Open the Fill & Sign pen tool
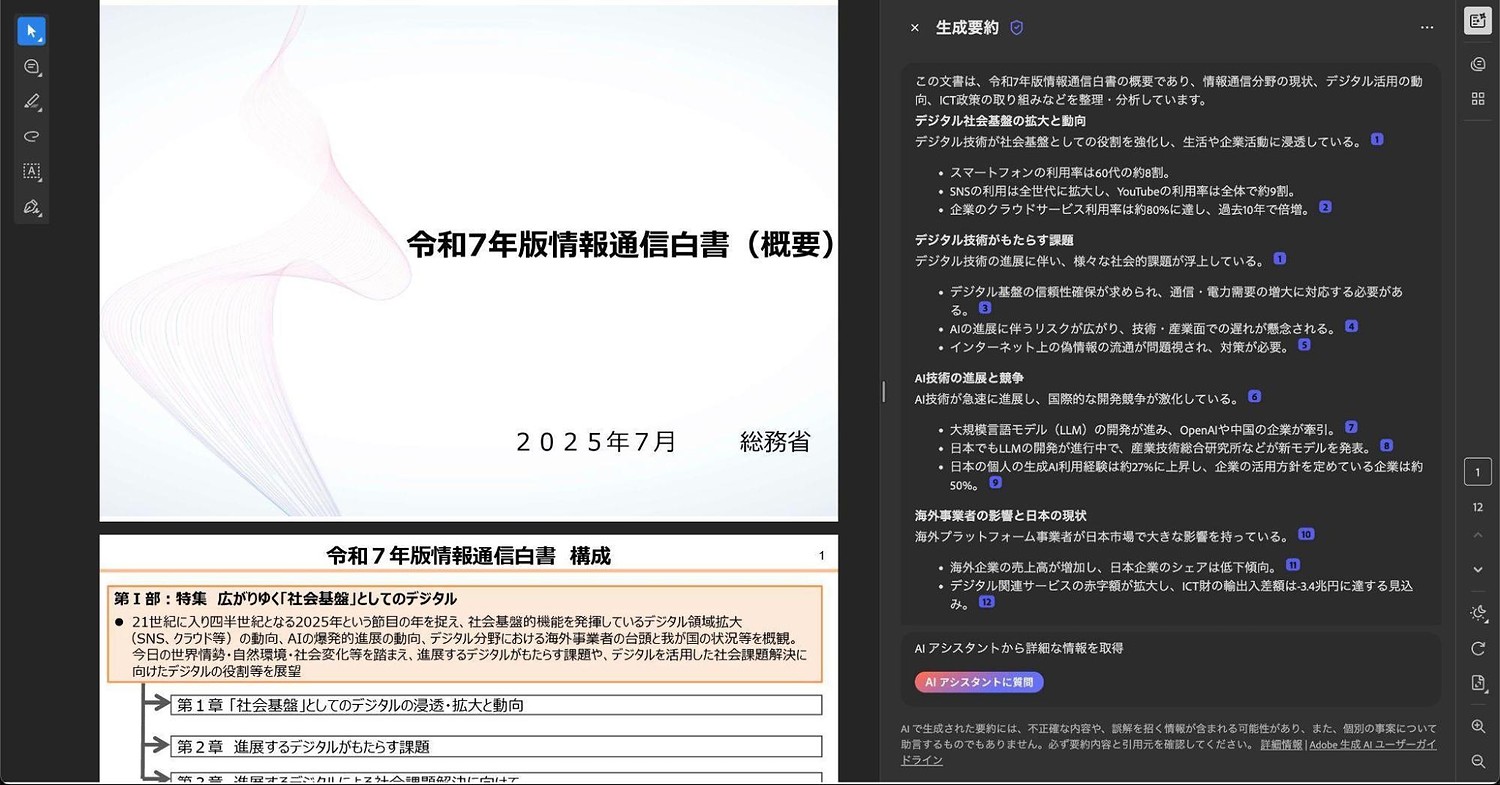The width and height of the screenshot is (1500, 785). (31, 207)
